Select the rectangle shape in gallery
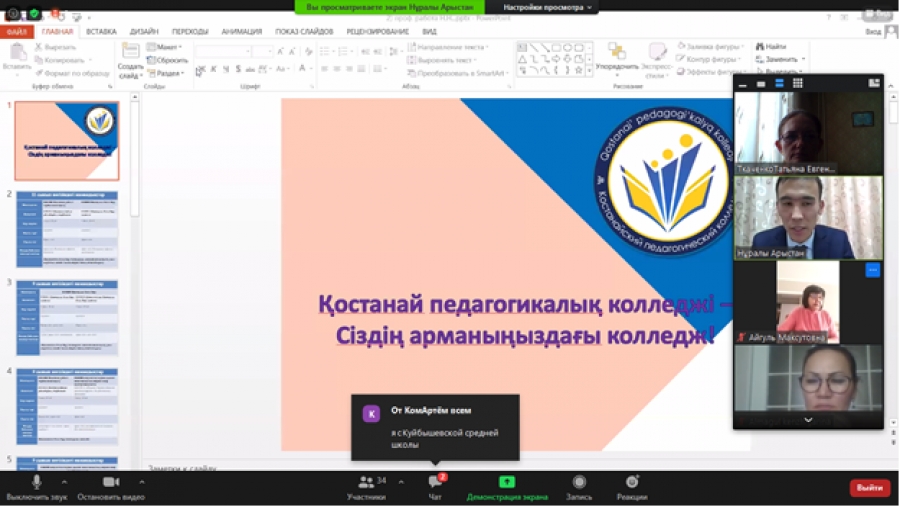The image size is (900, 507). pyautogui.click(x=556, y=48)
